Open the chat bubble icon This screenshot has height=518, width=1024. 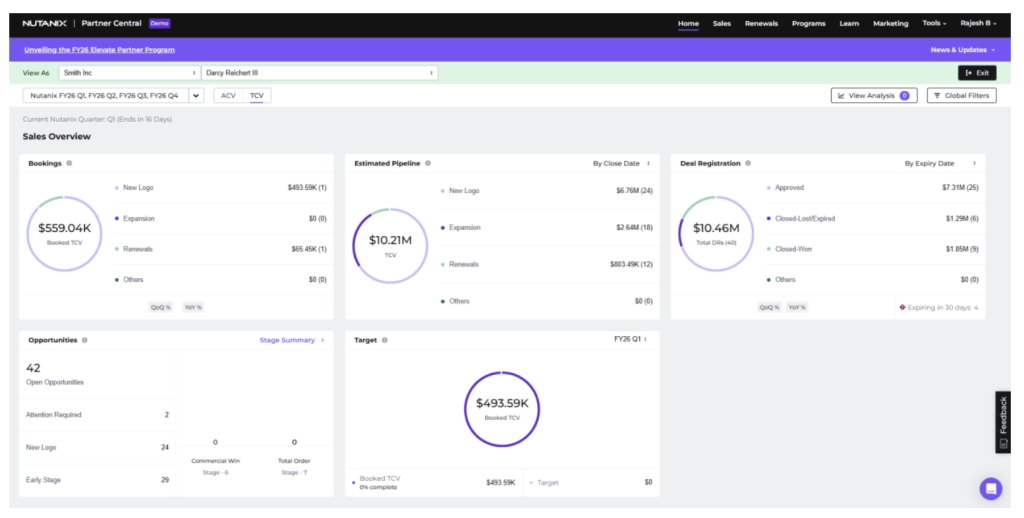point(990,488)
